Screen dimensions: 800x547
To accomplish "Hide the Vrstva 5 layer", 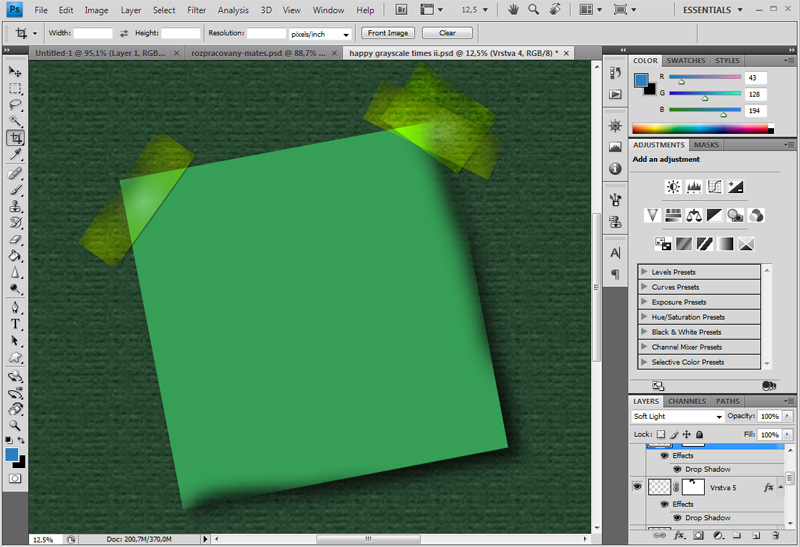I will 636,487.
